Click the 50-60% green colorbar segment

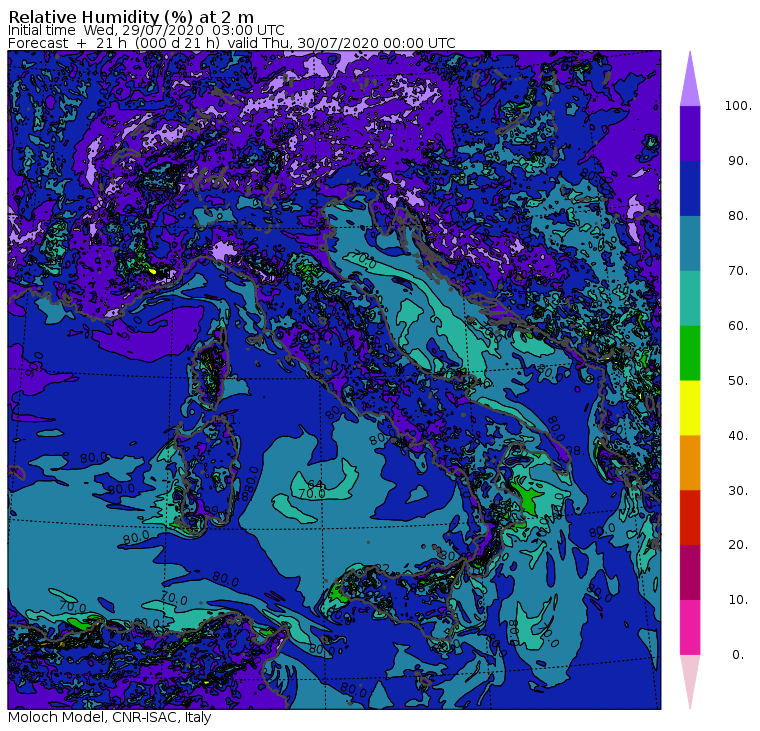690,353
